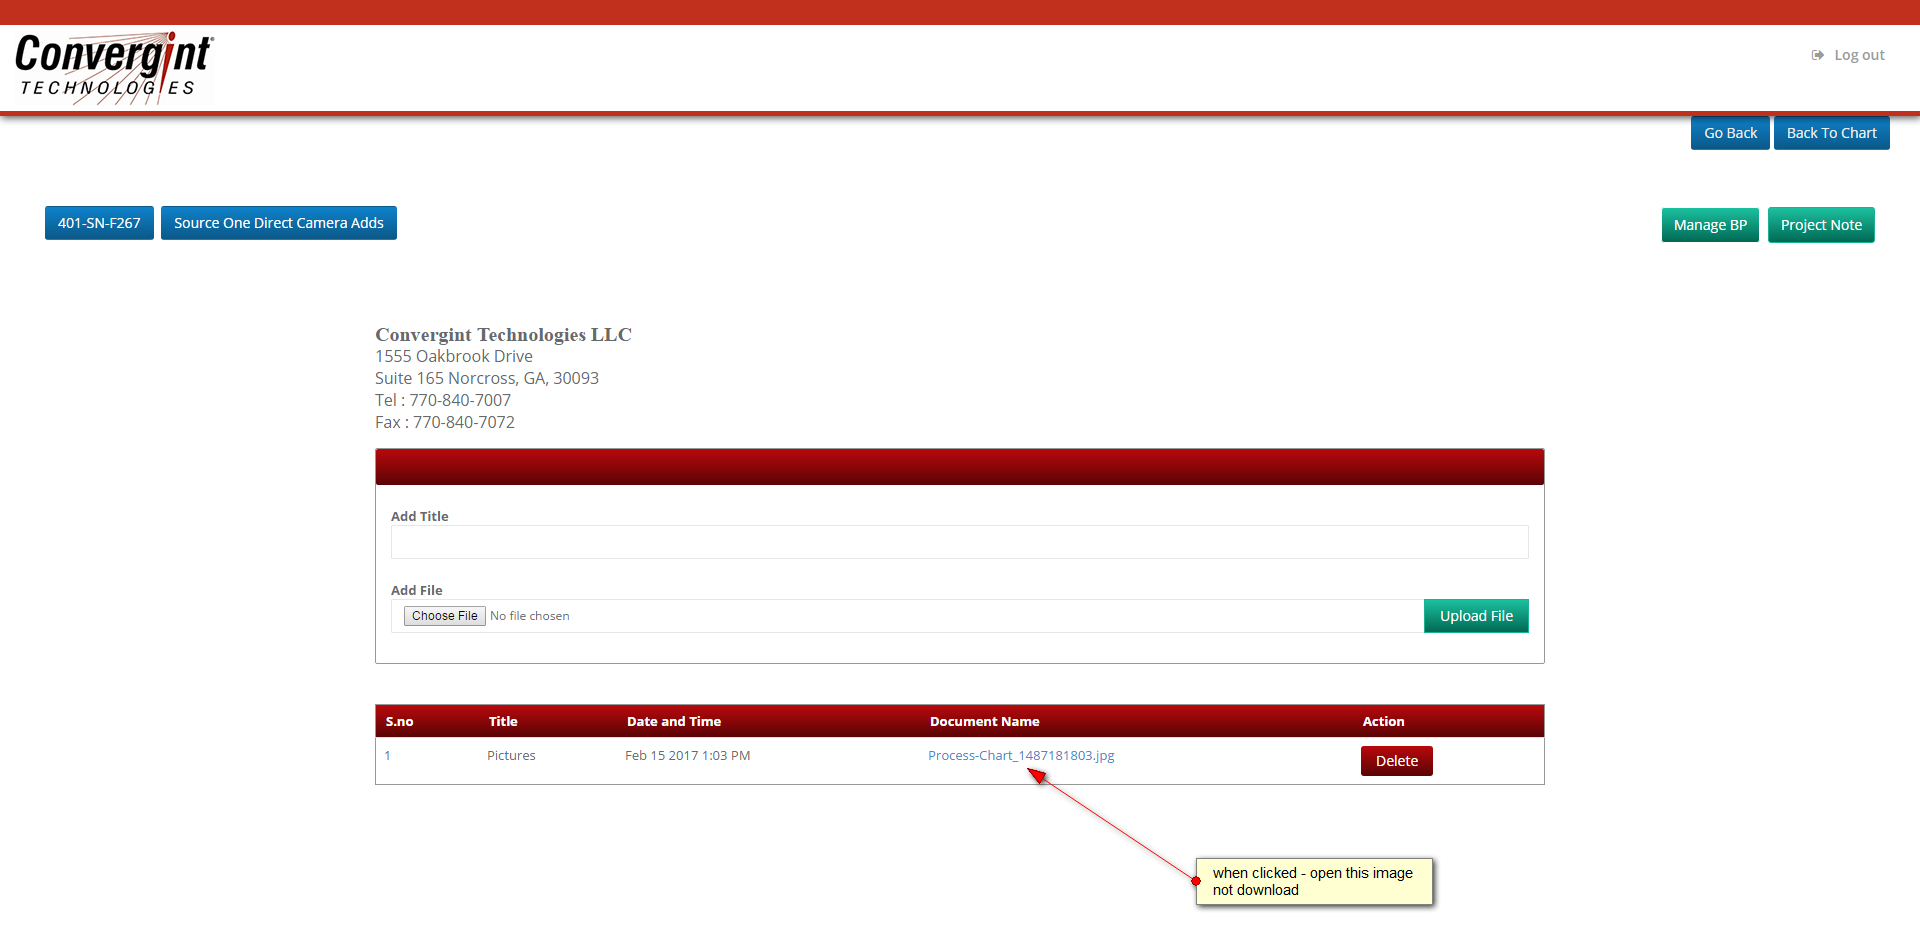1920x950 pixels.
Task: Click the Action column header
Action: (x=1383, y=721)
